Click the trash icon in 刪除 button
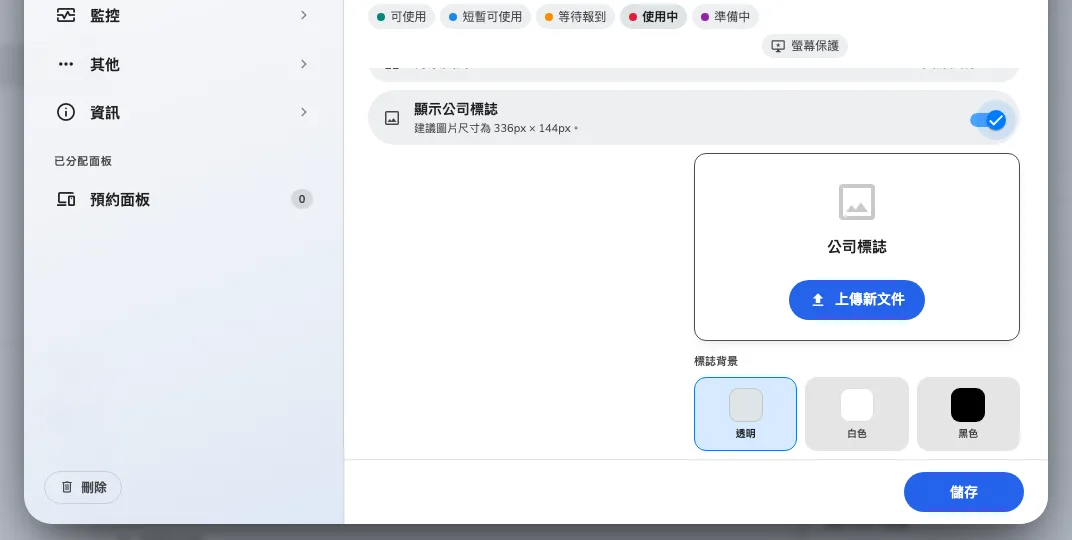1072x540 pixels. [x=67, y=487]
